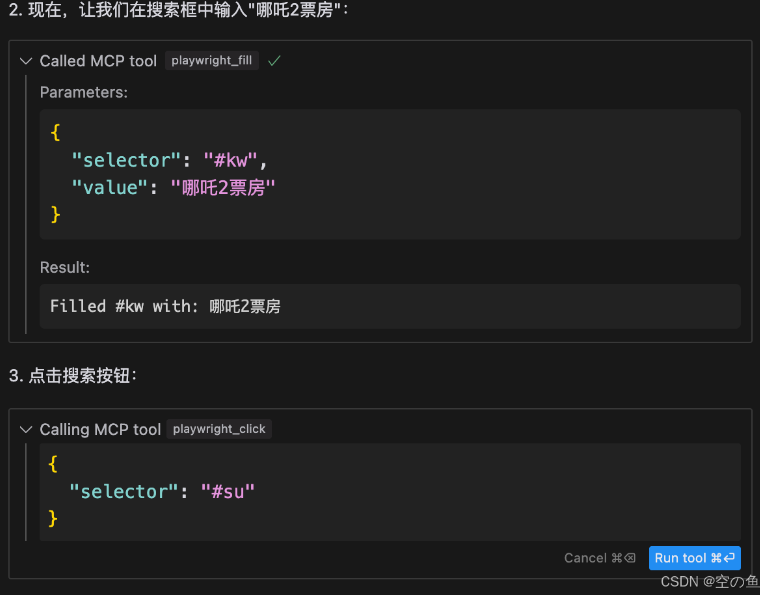Click the "Calling MCP tool" header text
The height and width of the screenshot is (596, 760).
coord(100,429)
